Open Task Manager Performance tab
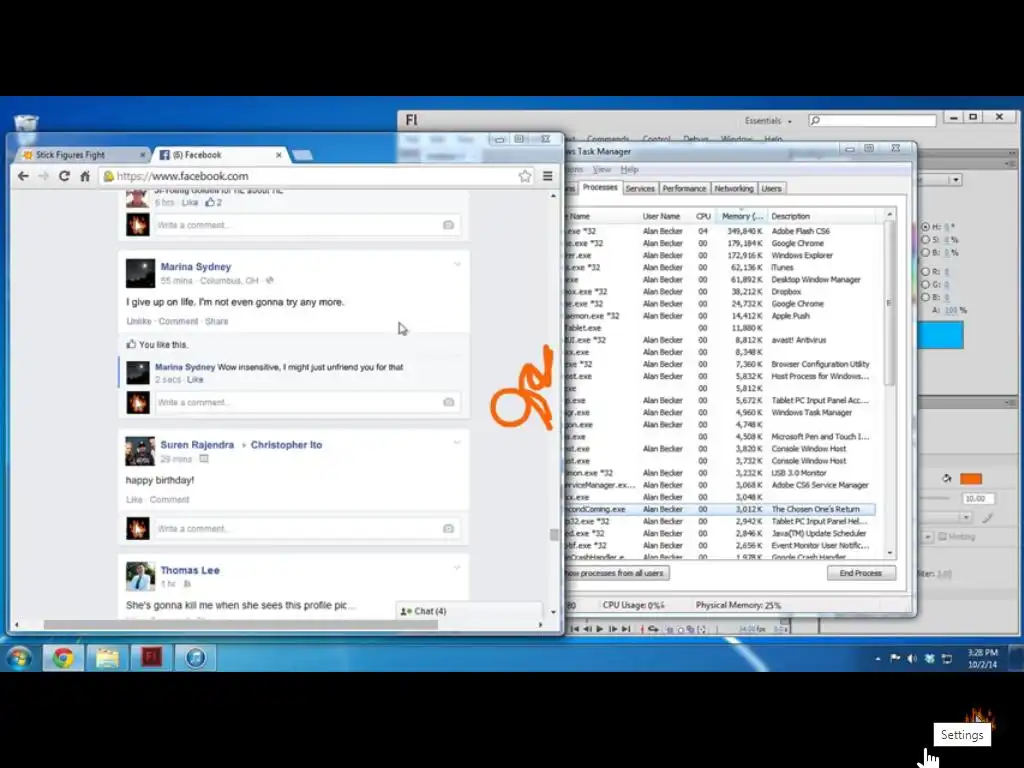 click(x=684, y=188)
